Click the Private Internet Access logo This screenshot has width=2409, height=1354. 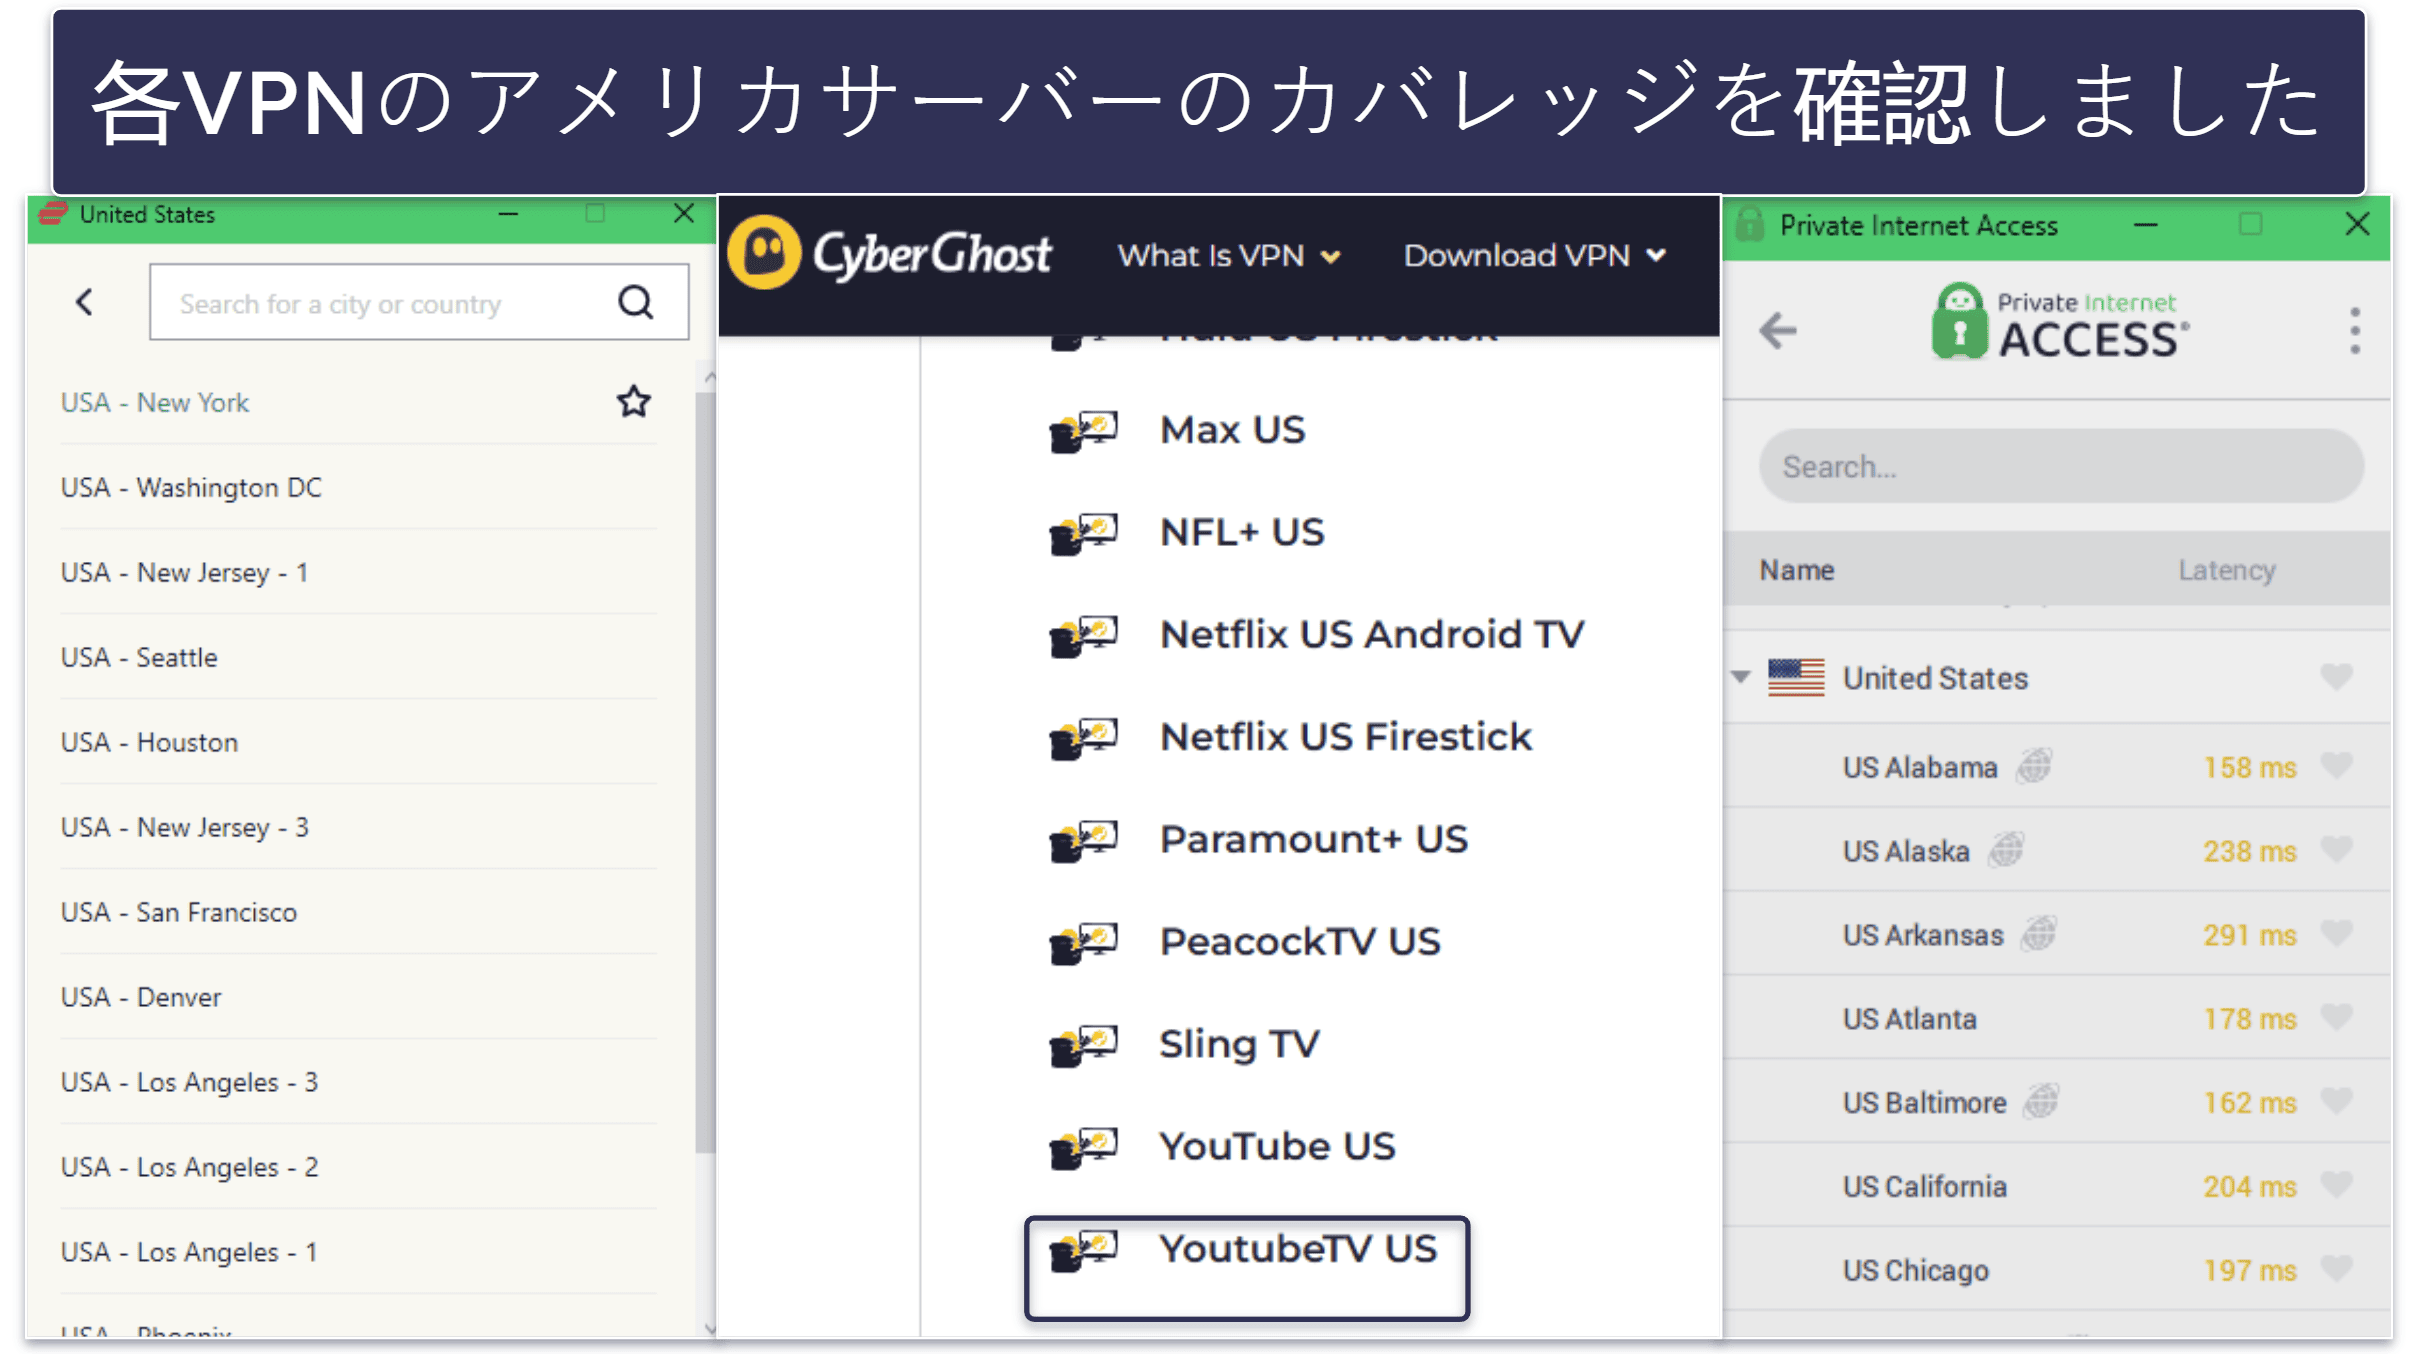(x=2061, y=322)
